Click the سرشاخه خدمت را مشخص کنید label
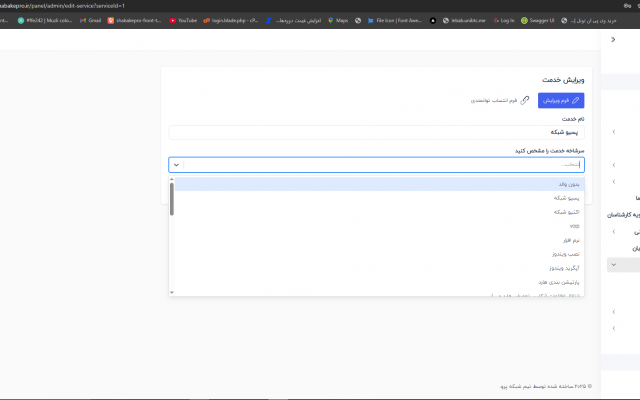The height and width of the screenshot is (400, 640). tap(549, 151)
